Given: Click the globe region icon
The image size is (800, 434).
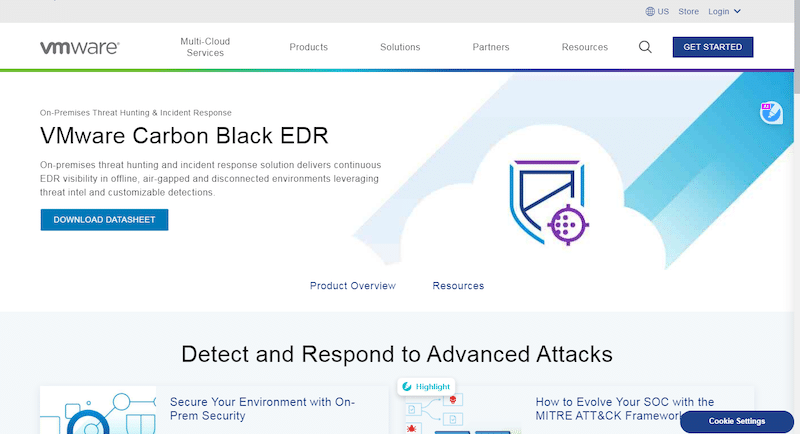Looking at the screenshot, I should pyautogui.click(x=650, y=11).
